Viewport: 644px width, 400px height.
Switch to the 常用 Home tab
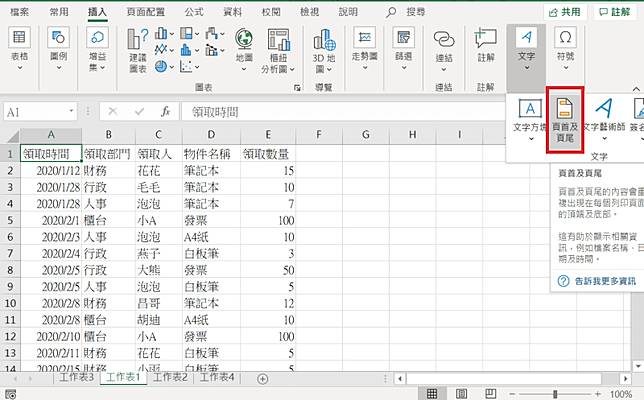point(59,12)
